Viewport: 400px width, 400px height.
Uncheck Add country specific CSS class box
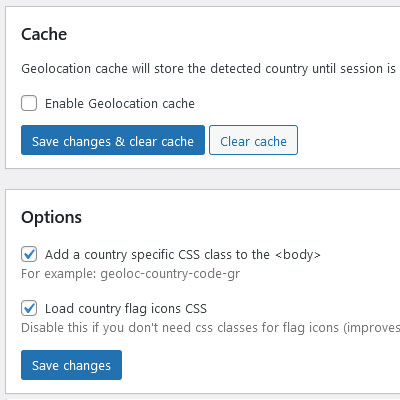pos(29,254)
